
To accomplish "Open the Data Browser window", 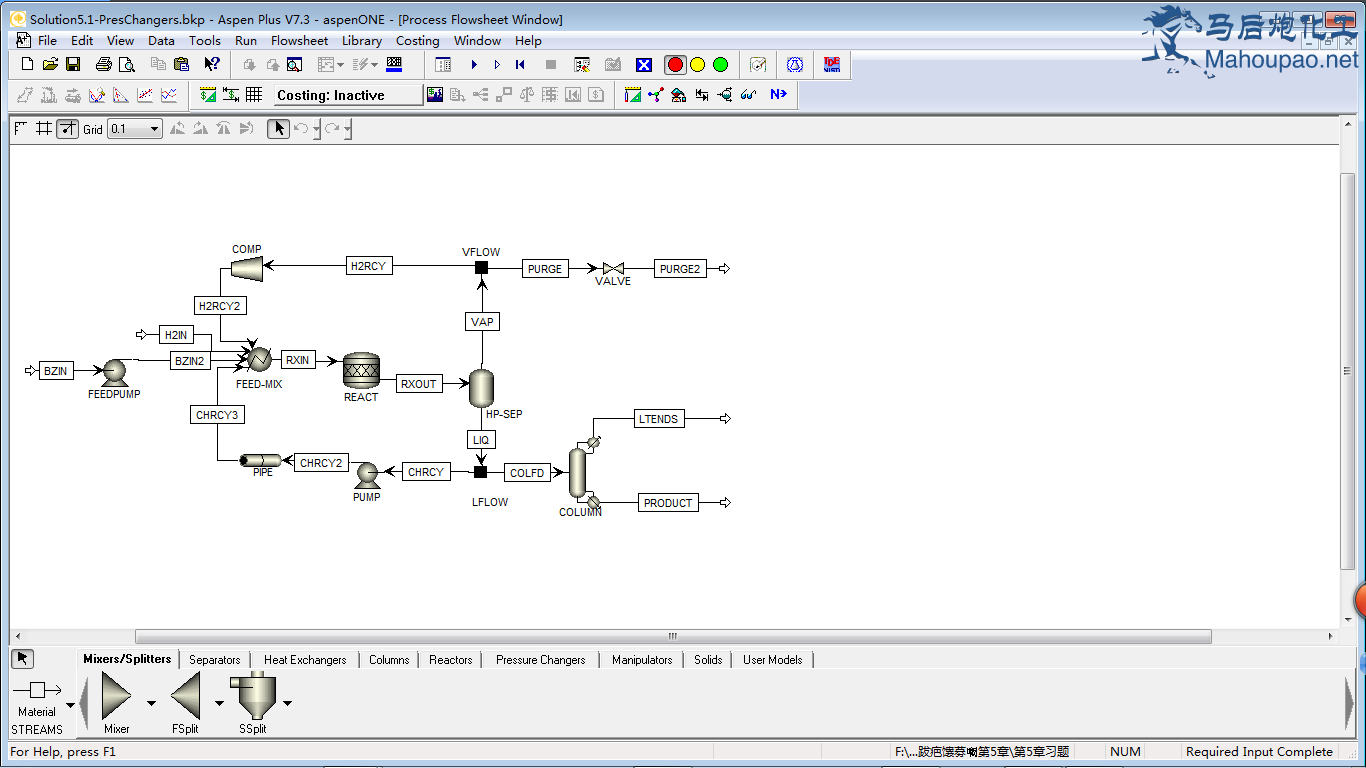I will [x=294, y=64].
